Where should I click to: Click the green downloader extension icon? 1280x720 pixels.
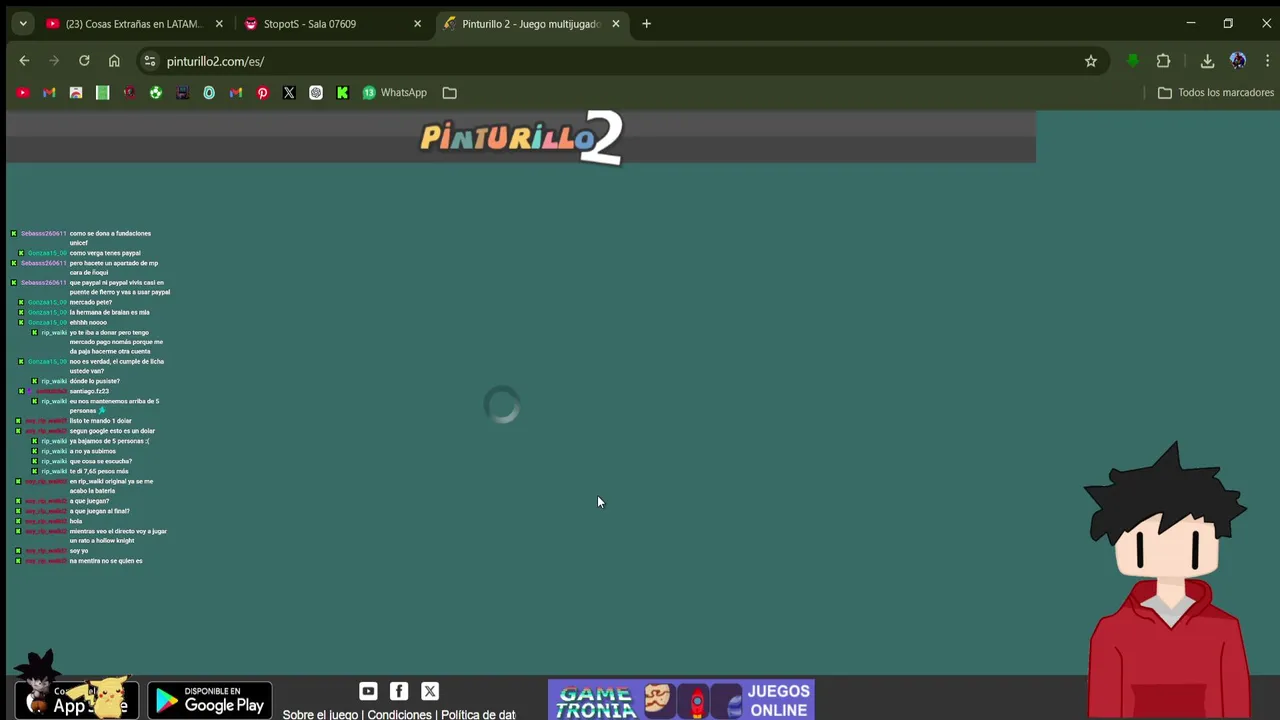1132,61
